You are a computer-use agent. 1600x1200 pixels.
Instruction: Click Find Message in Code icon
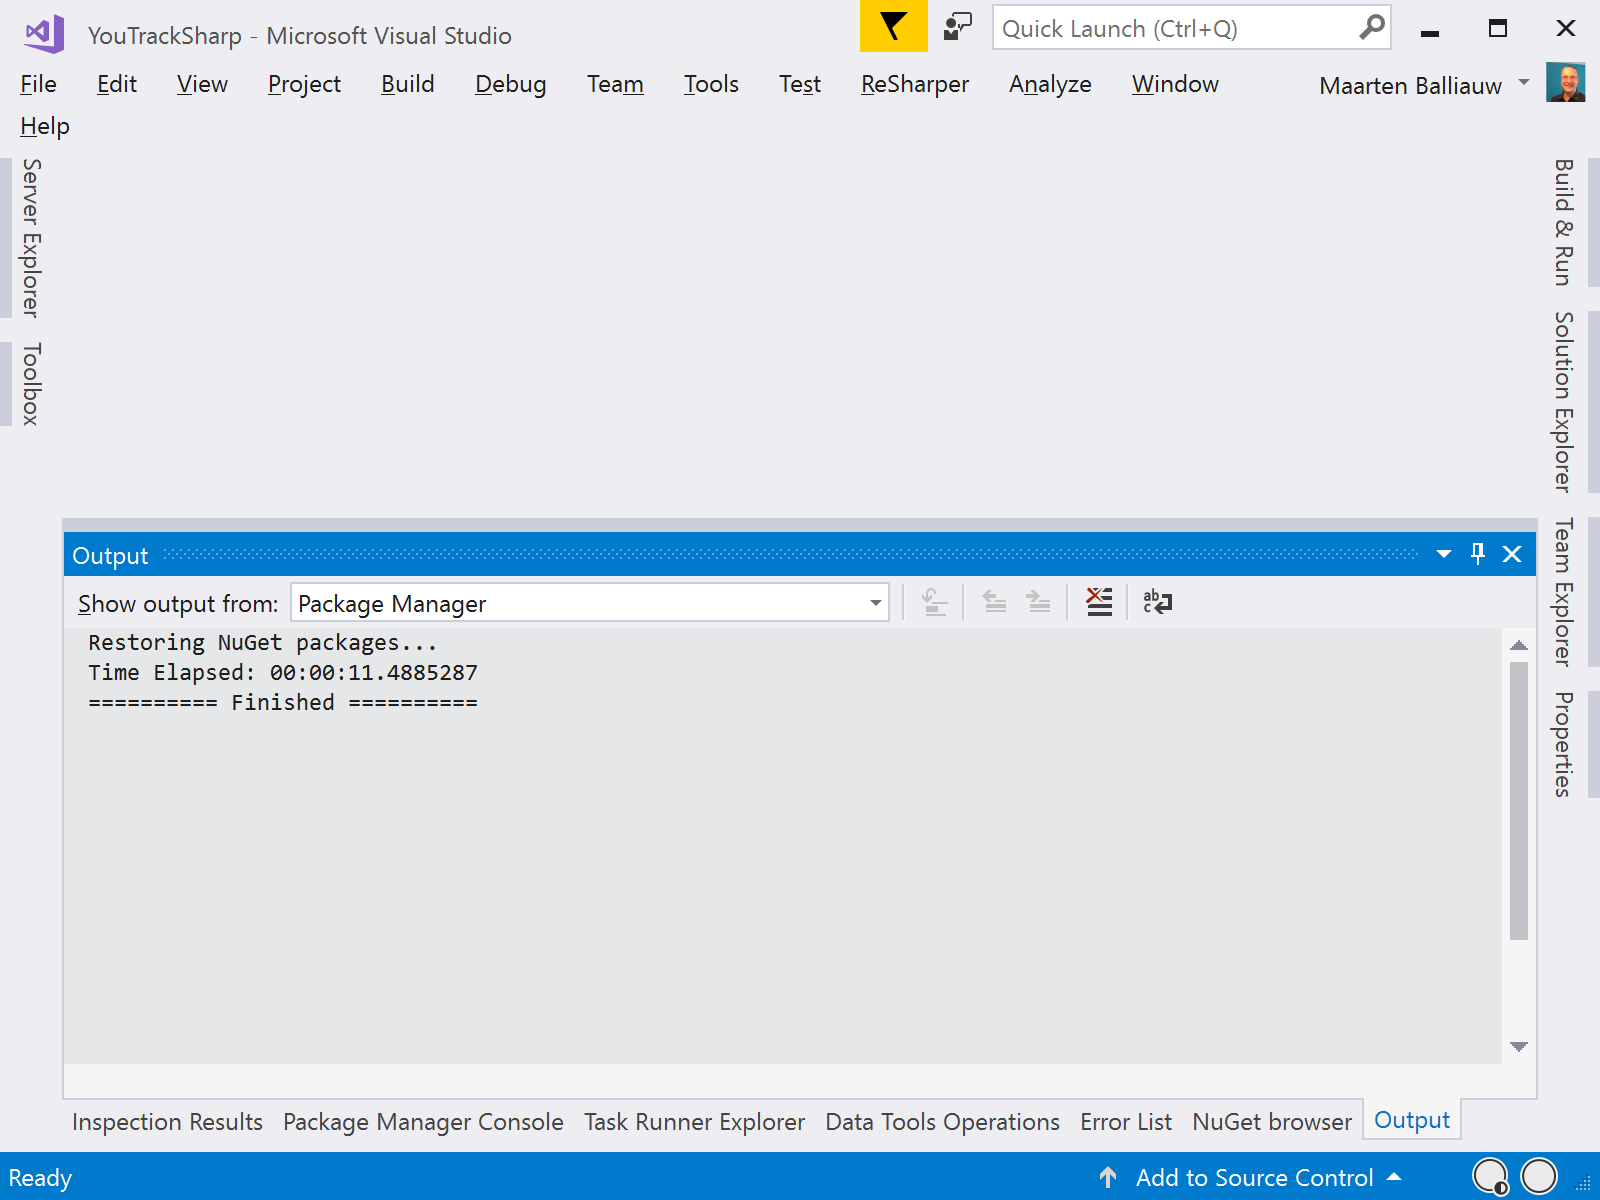click(x=934, y=602)
